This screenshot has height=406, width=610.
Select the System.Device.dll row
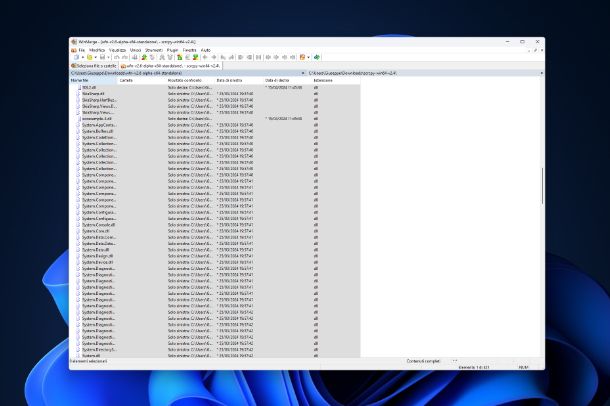(215, 262)
